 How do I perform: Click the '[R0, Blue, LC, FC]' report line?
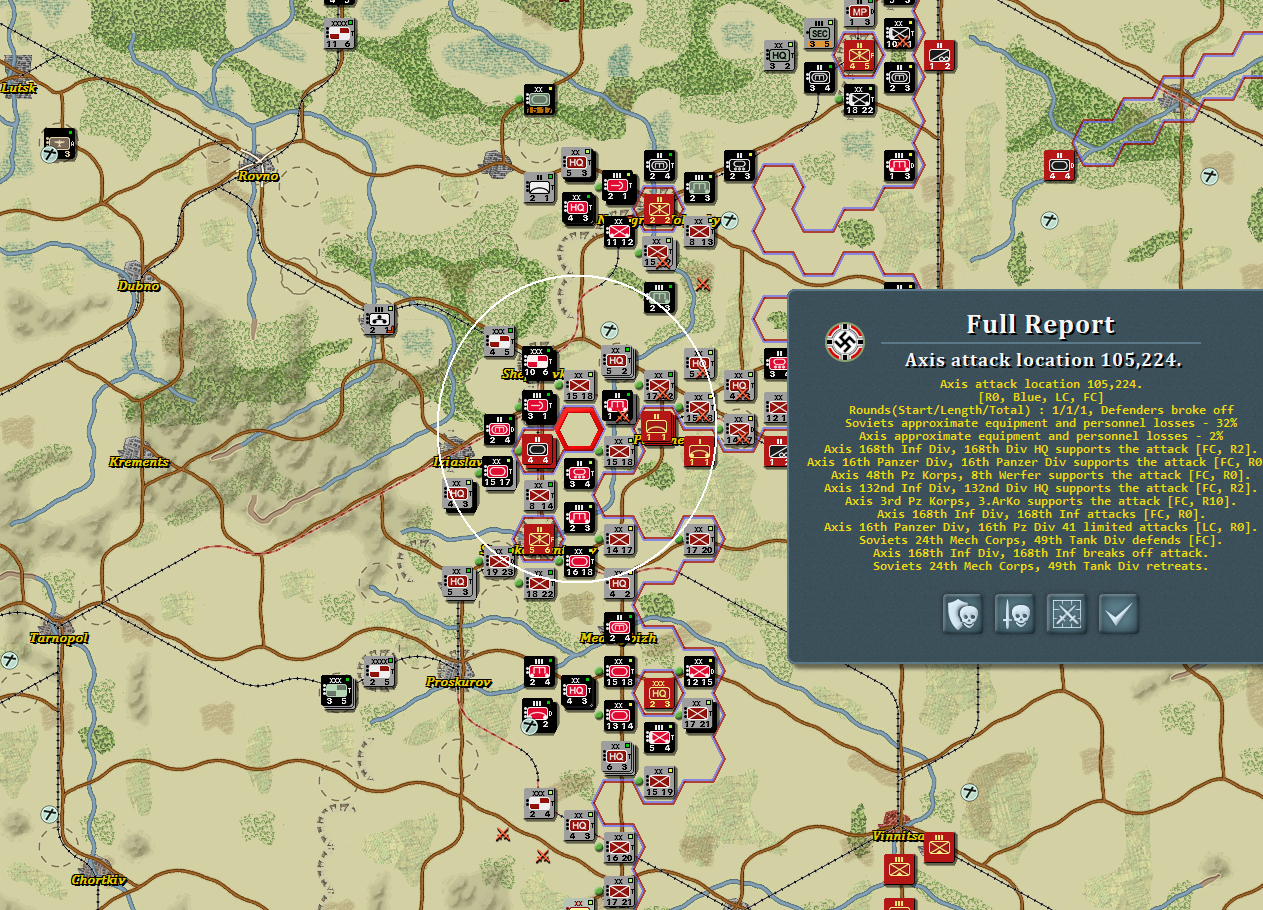click(x=1041, y=397)
